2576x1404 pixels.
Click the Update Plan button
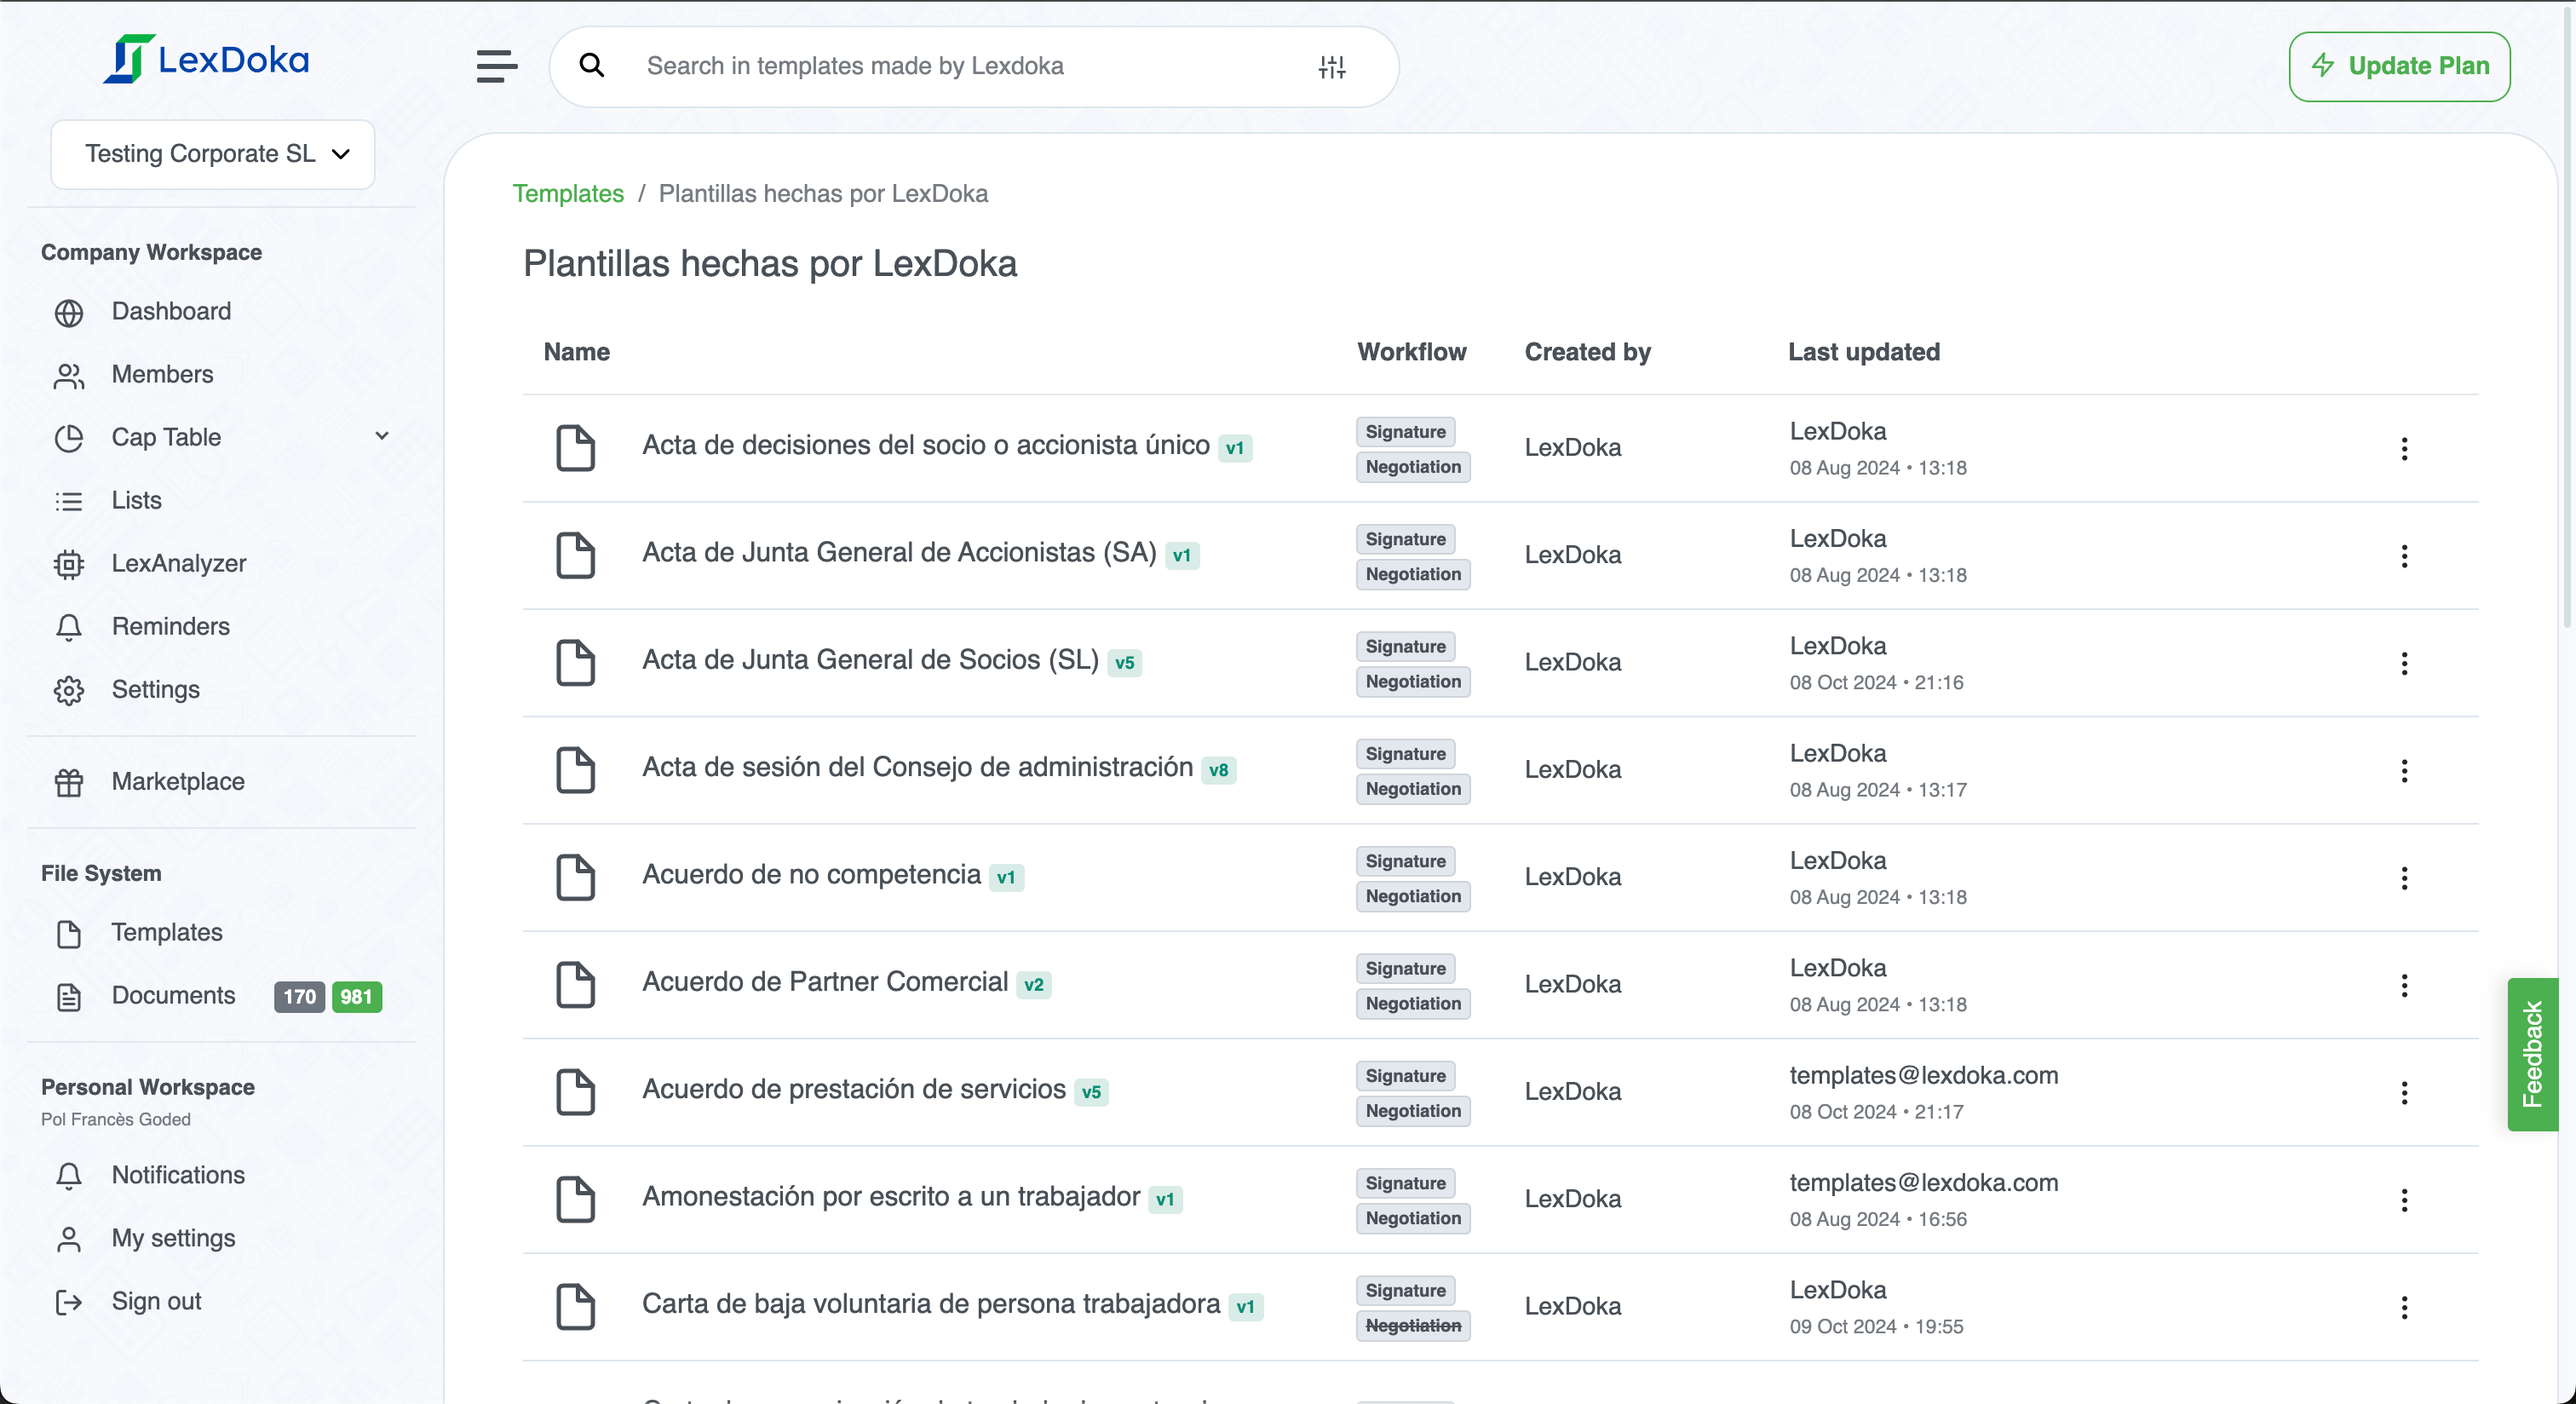2399,66
